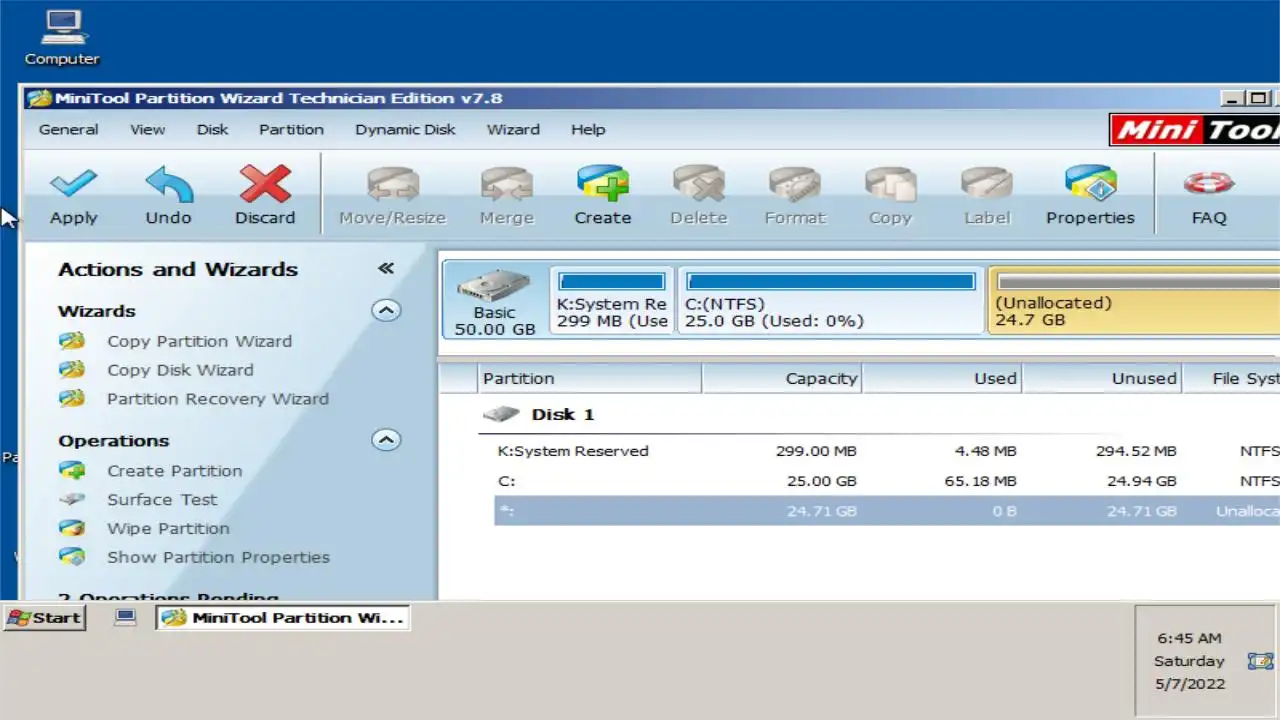Viewport: 1280px width, 720px height.
Task: Open the Dynamic Disk menu
Action: click(x=405, y=129)
